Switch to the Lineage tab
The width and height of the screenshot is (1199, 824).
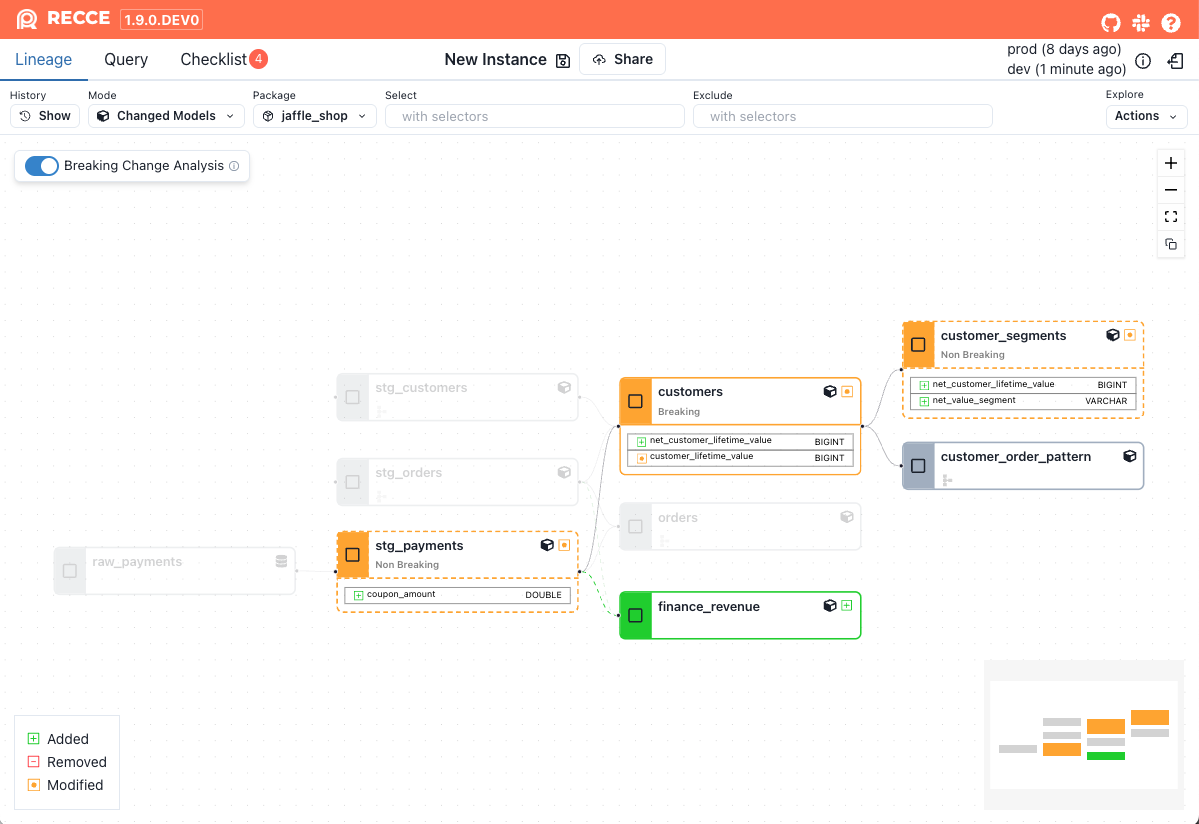(44, 60)
